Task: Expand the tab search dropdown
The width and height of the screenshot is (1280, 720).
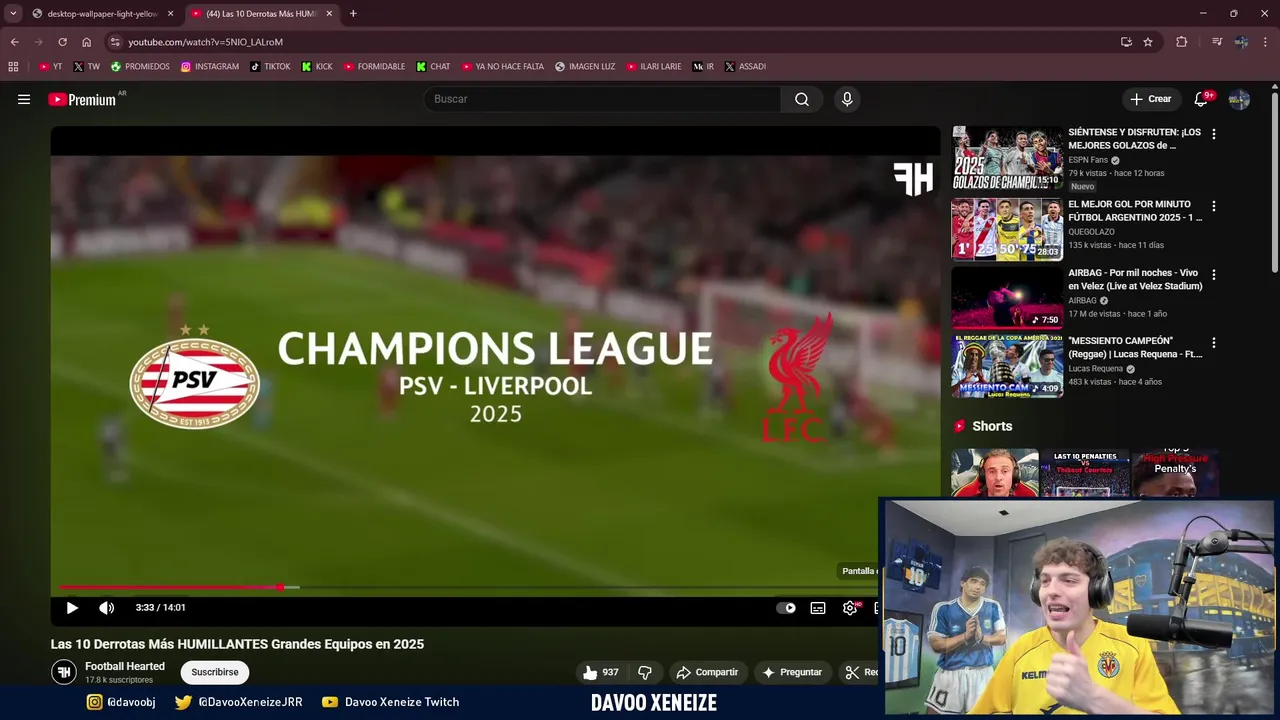Action: [13, 14]
